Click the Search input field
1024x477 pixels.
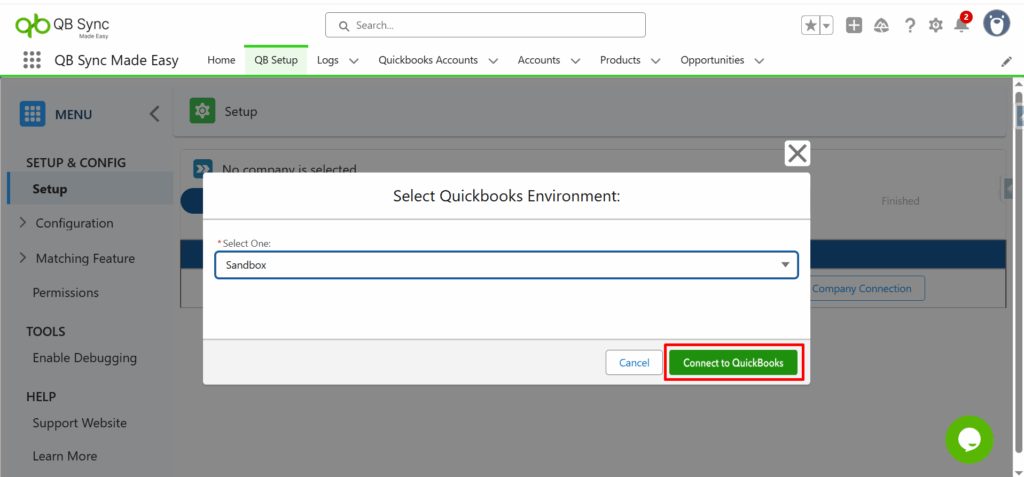[x=486, y=25]
